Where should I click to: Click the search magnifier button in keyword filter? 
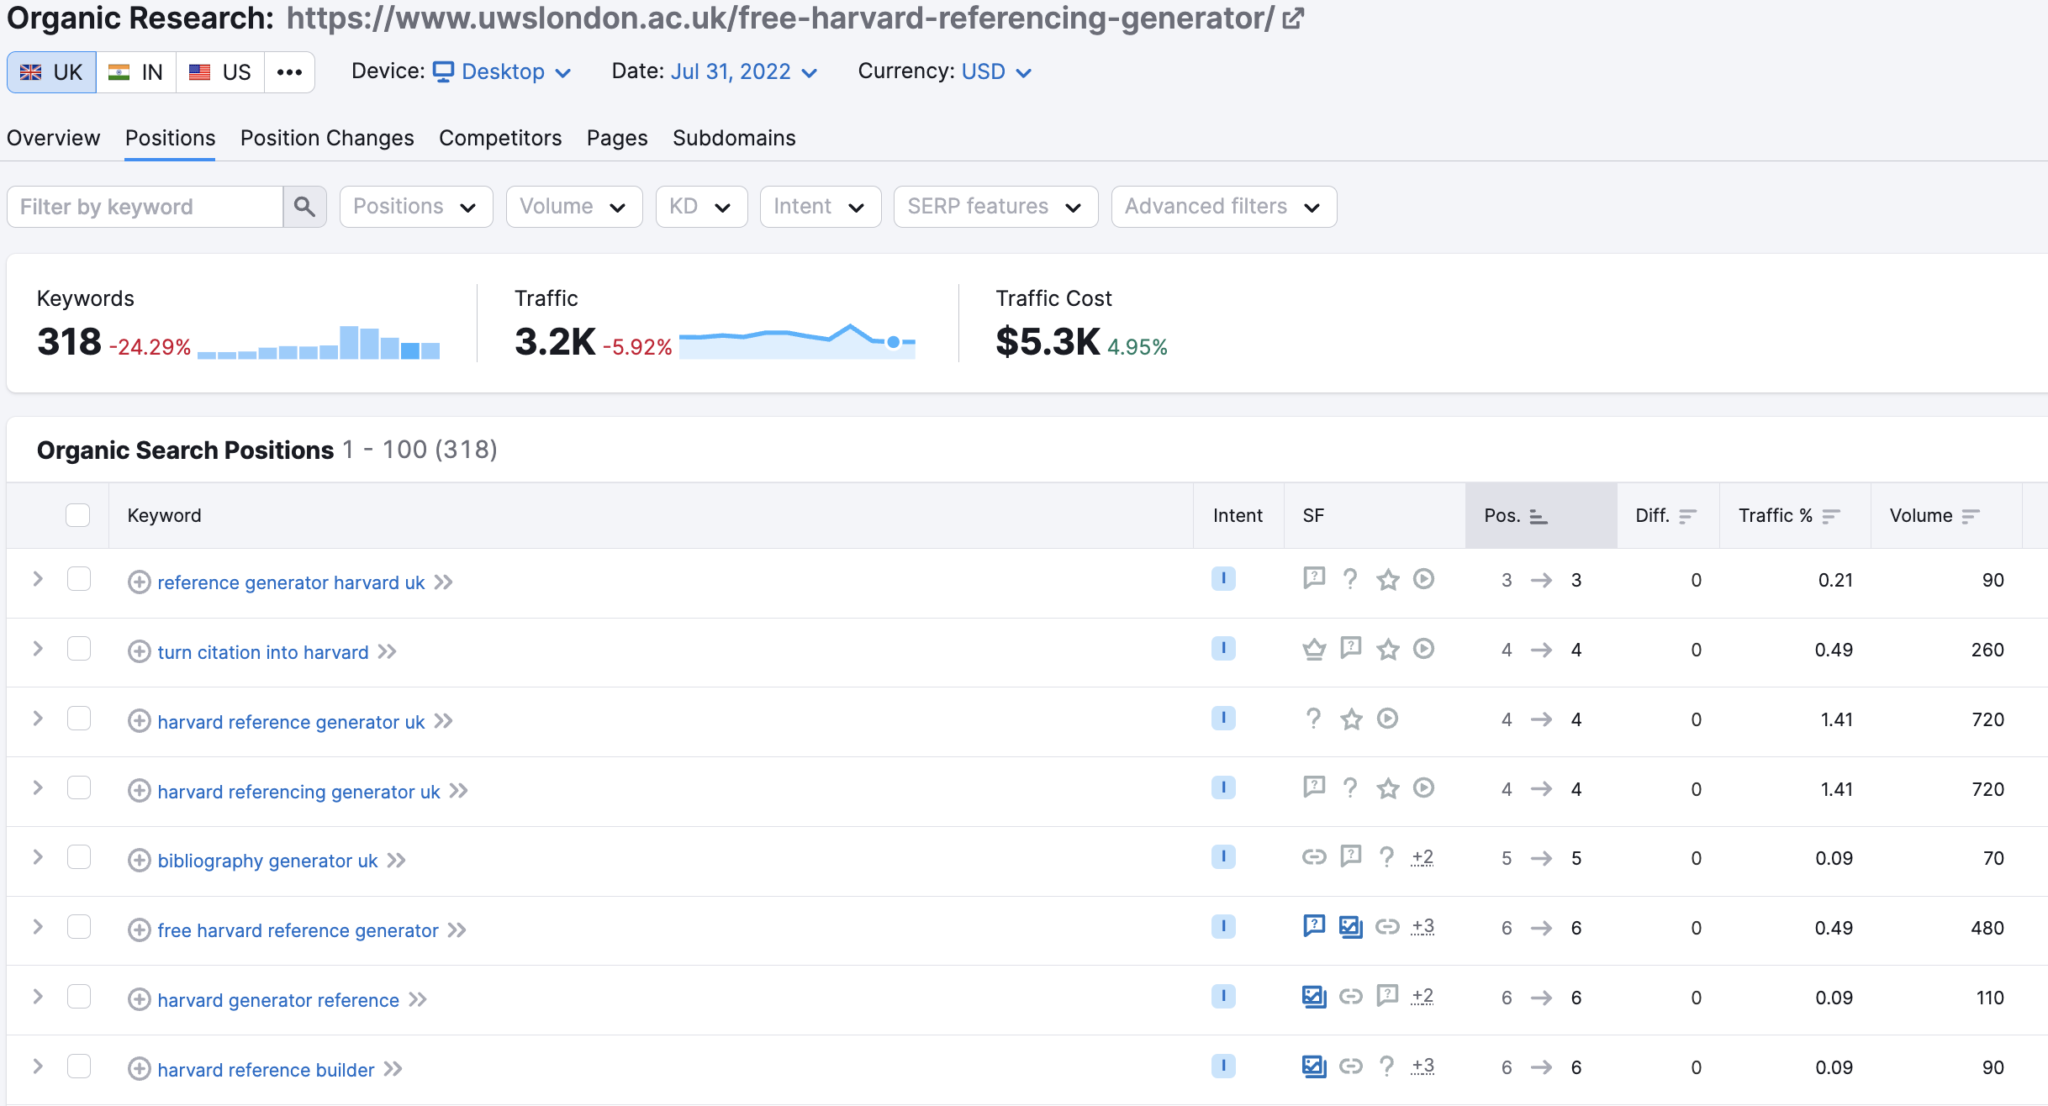pyautogui.click(x=305, y=207)
